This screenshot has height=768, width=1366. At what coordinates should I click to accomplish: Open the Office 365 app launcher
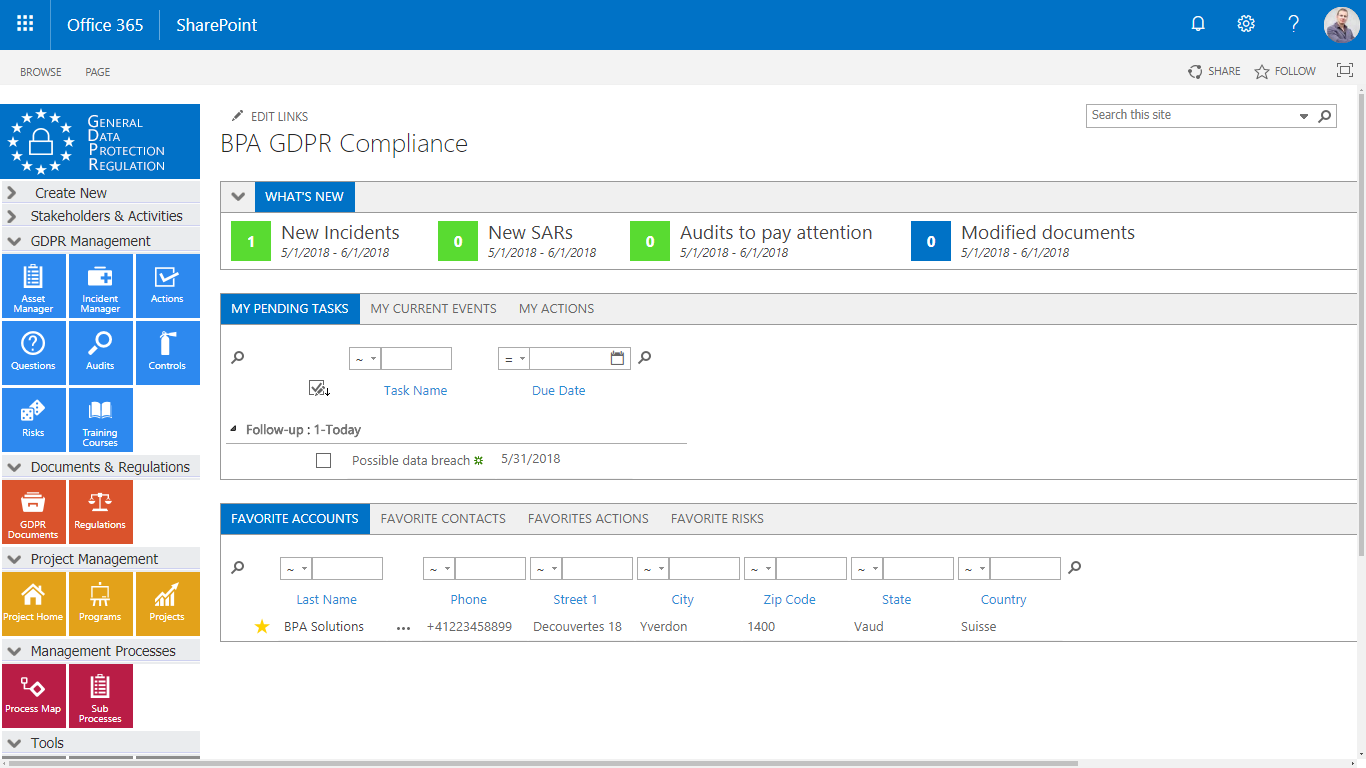(25, 25)
